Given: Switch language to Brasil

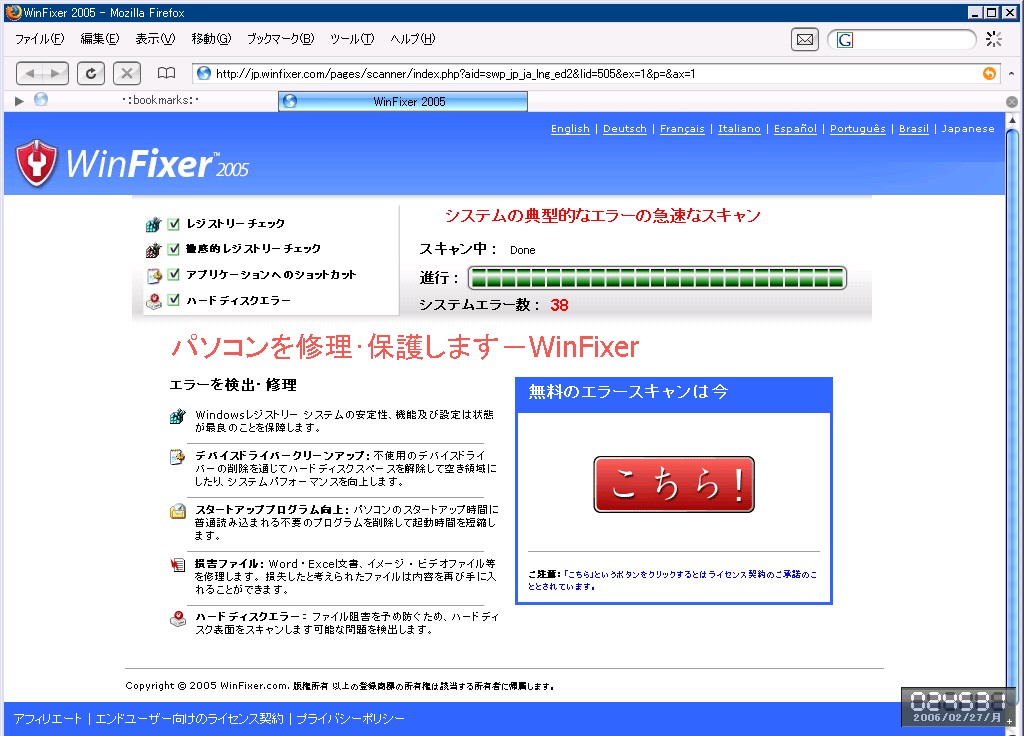Looking at the screenshot, I should 913,129.
